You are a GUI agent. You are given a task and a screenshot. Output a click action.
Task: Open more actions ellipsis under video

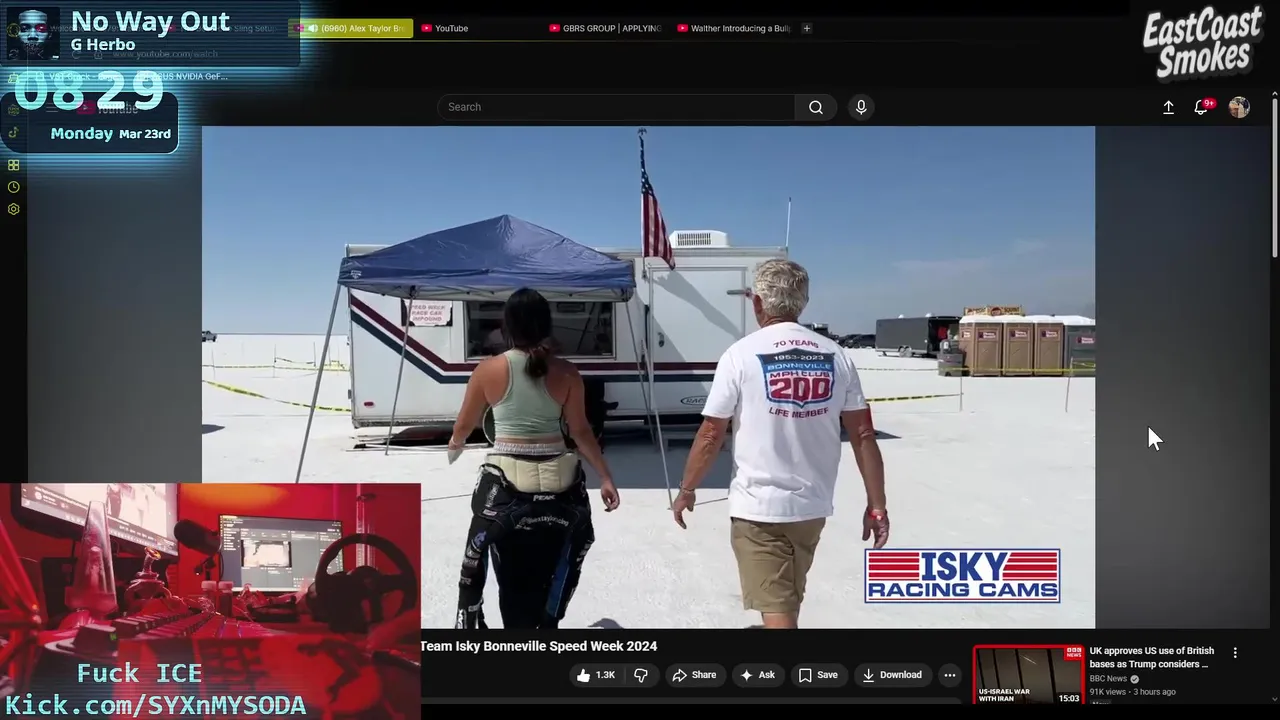950,675
